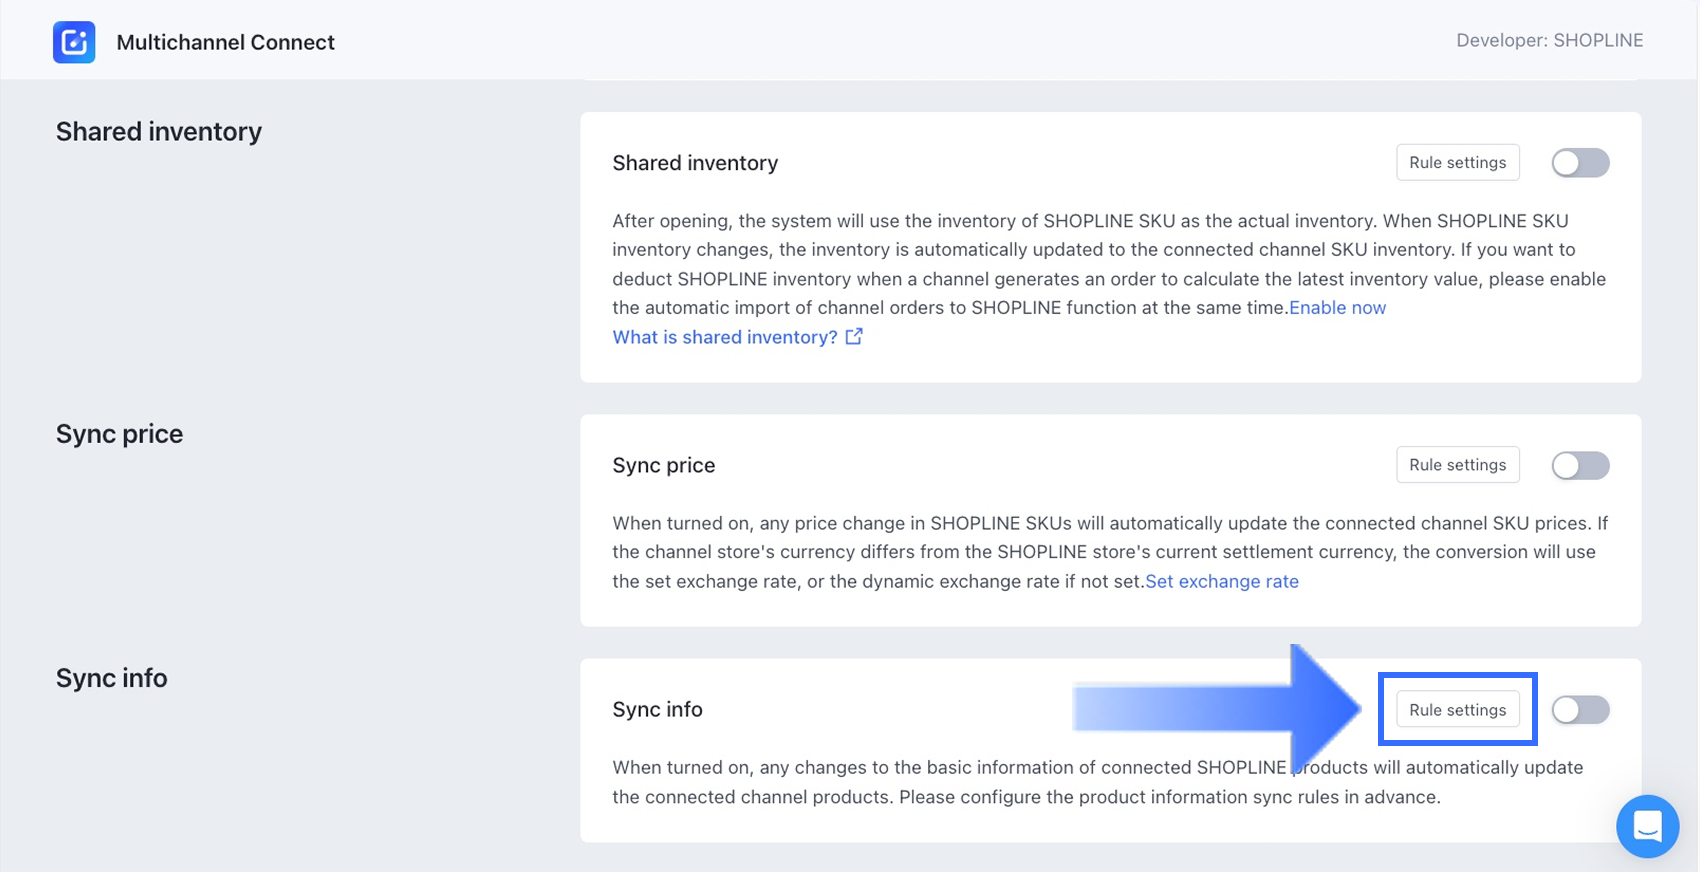The width and height of the screenshot is (1700, 872).
Task: Click the Set exchange rate link
Action: (1222, 582)
